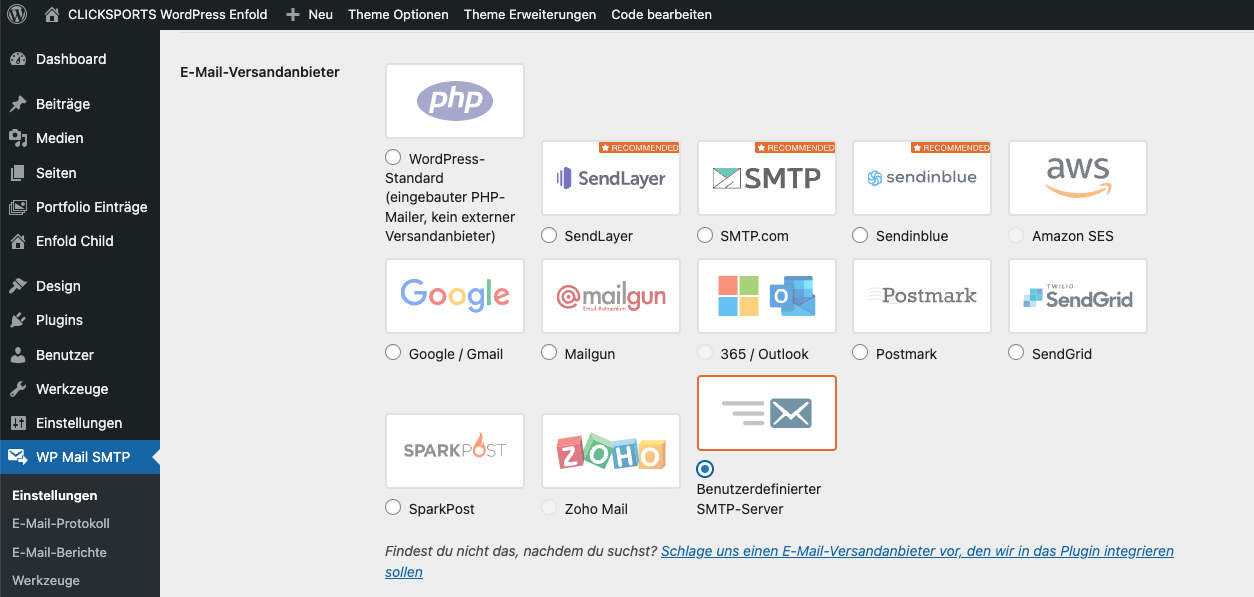The width and height of the screenshot is (1254, 597).
Task: Open the E-Mail-Berichte submenu item
Action: tap(59, 552)
